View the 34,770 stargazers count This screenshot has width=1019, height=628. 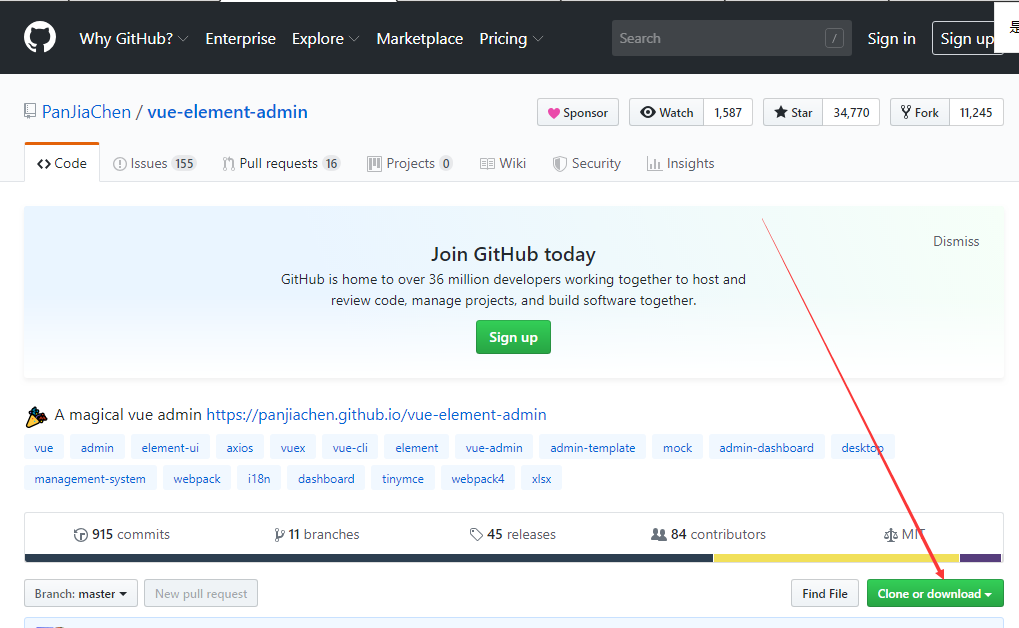pyautogui.click(x=851, y=112)
